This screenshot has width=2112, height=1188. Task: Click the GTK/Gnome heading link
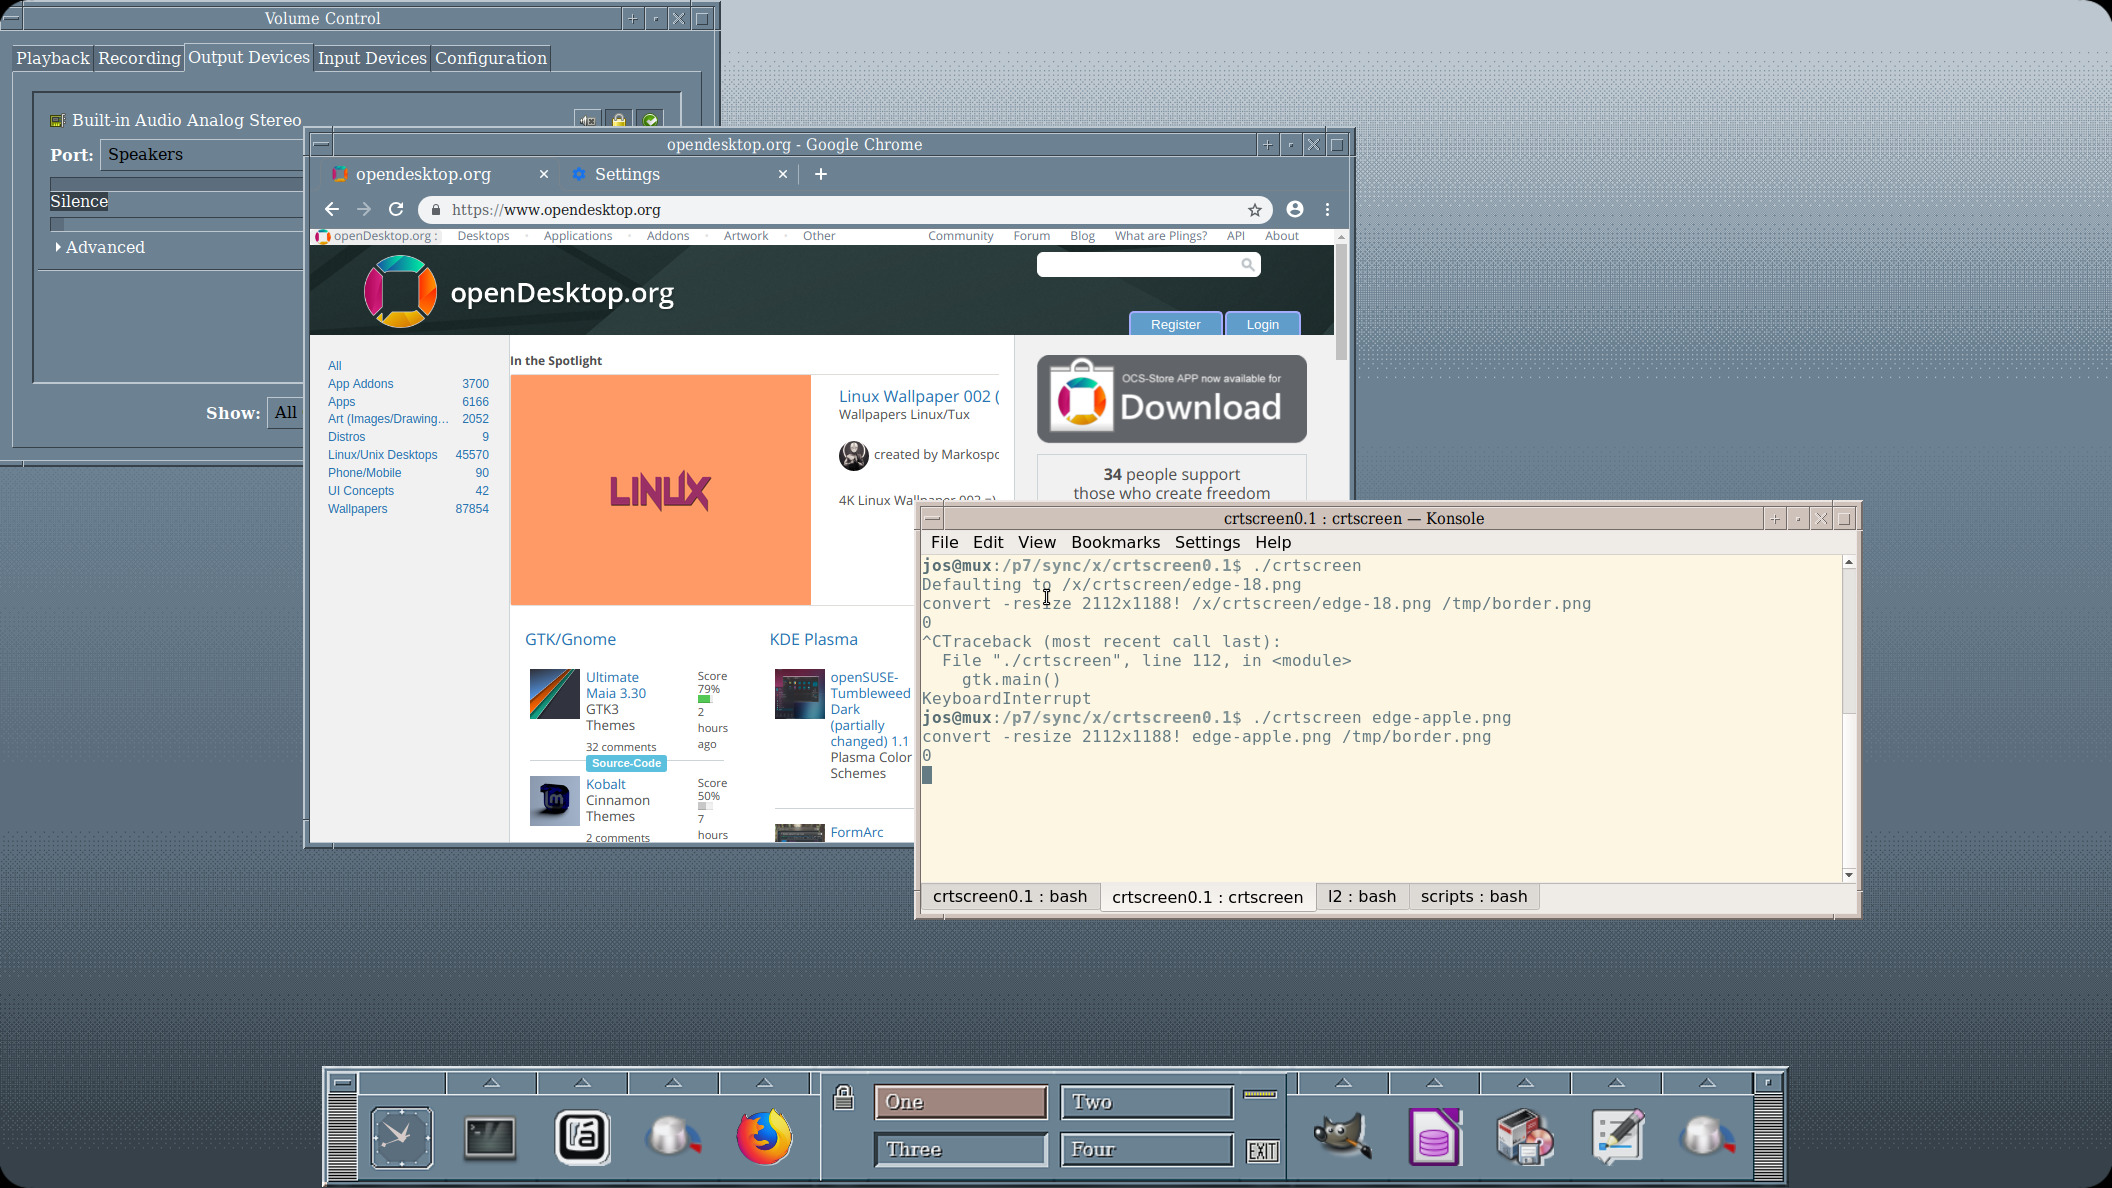[x=571, y=639]
